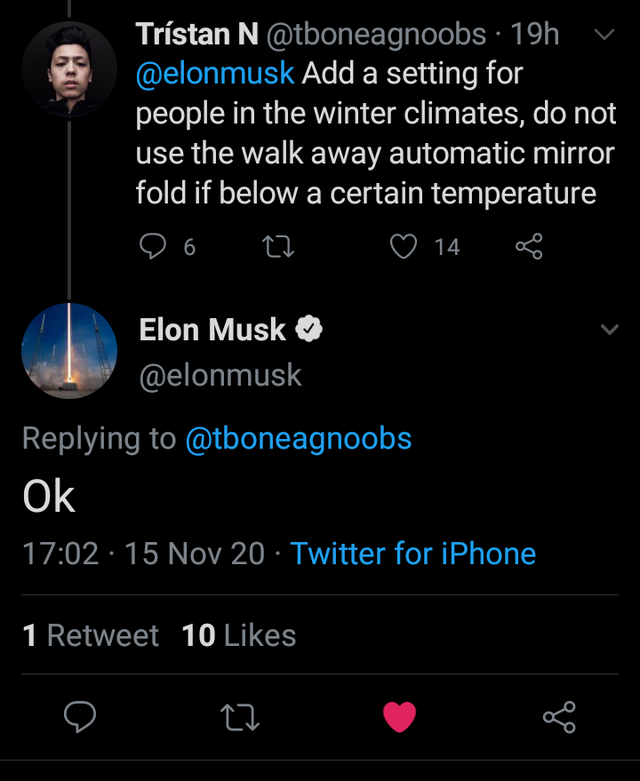640x781 pixels.
Task: Open @tboneagnoobs in Replying to line
Action: 298,438
